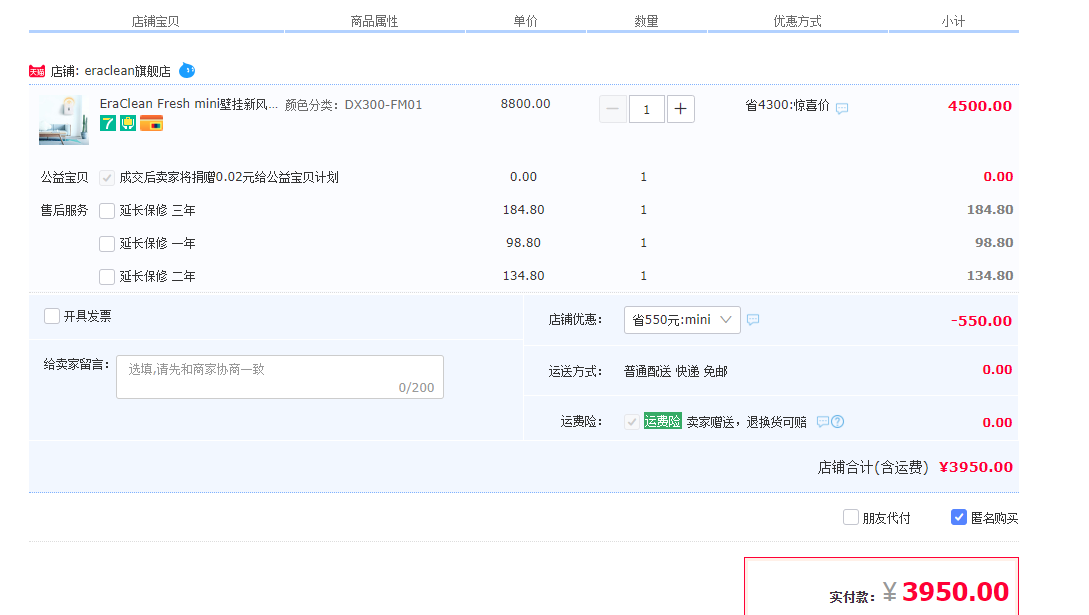
Task: Enable 朋友代付 friend payment option
Action: pos(851,517)
